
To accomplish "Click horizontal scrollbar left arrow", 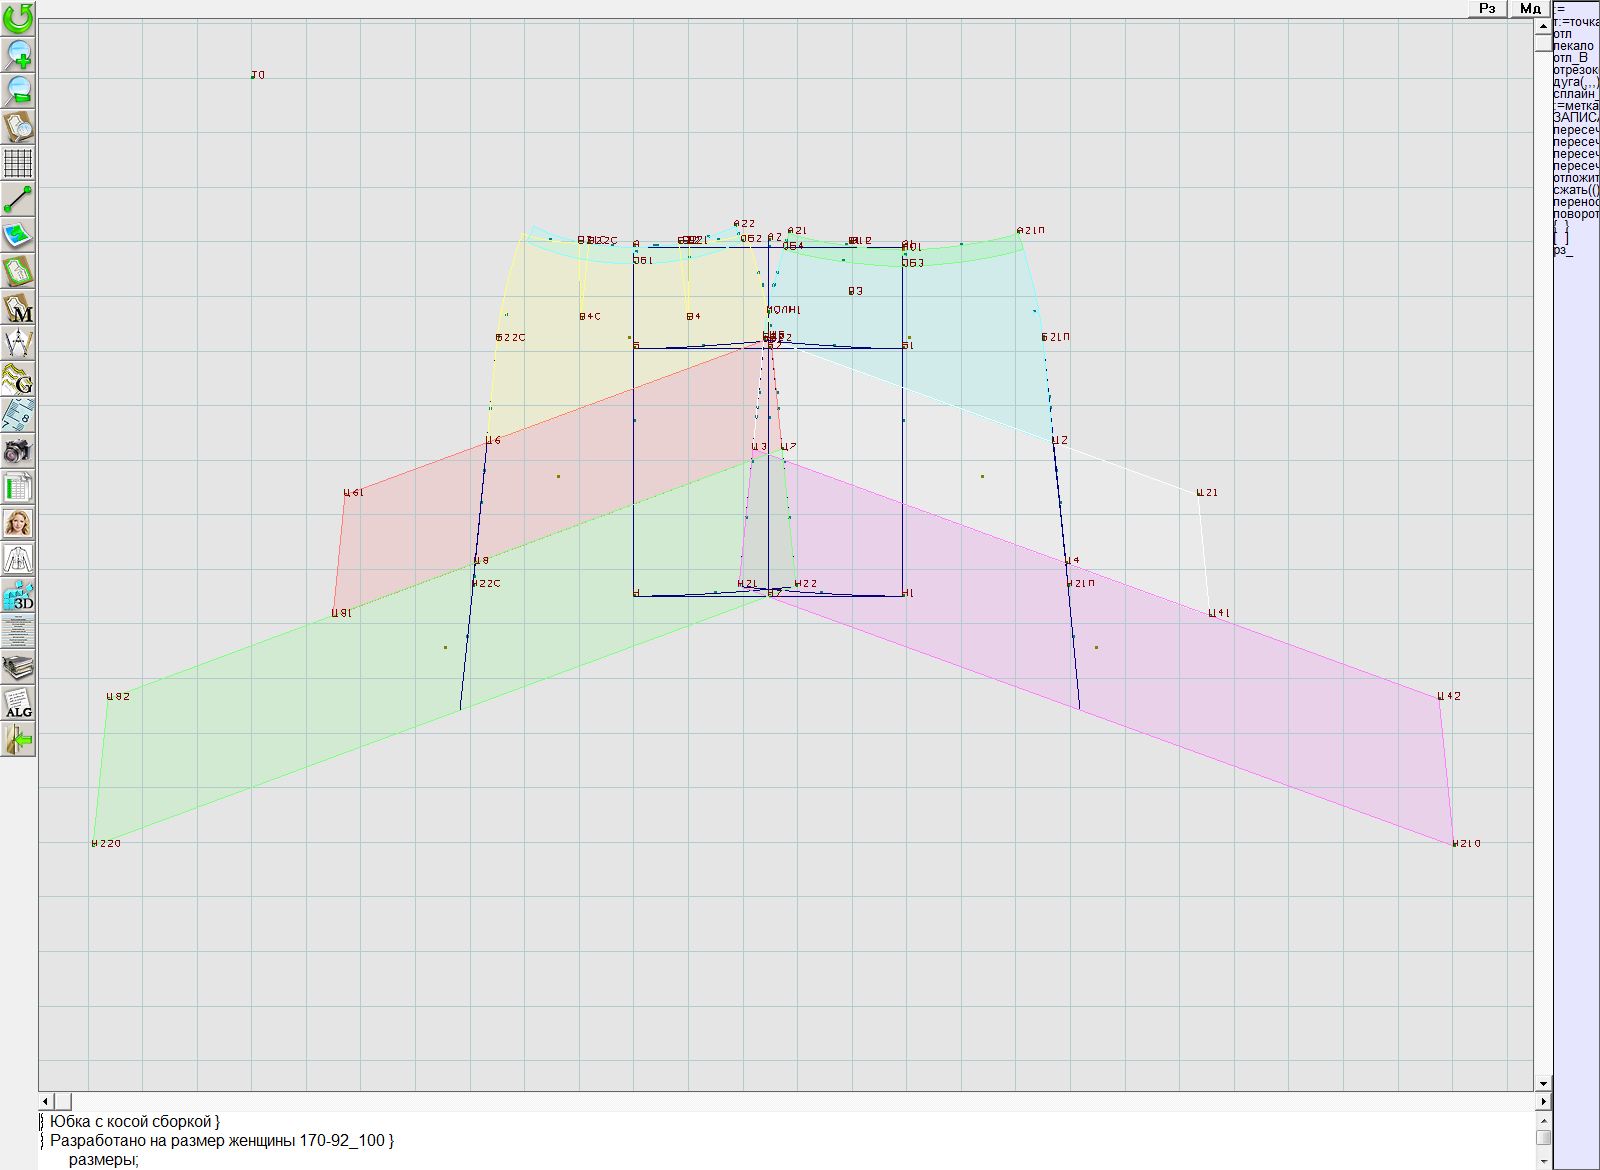I will point(46,1101).
